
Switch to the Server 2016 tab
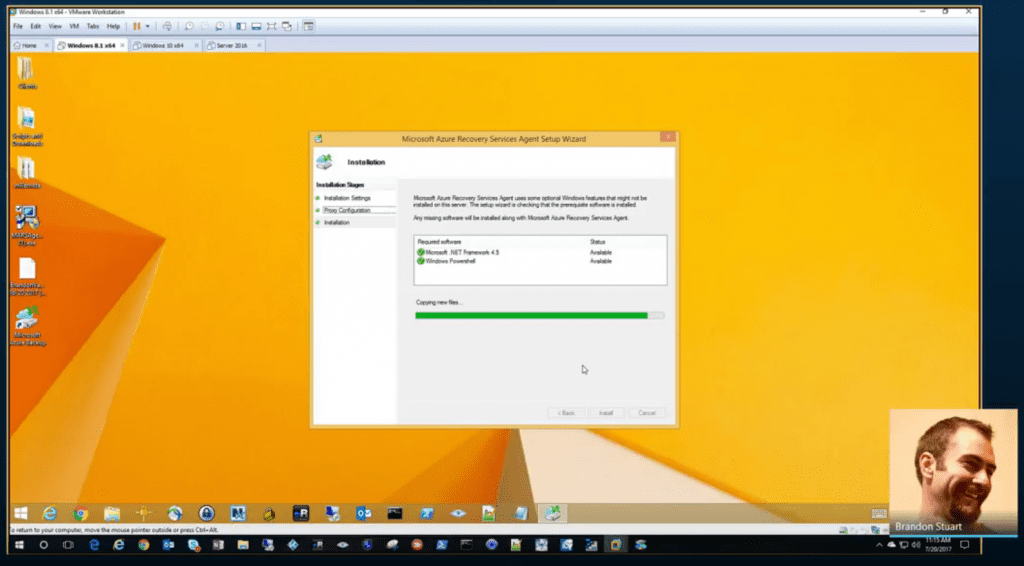[232, 45]
